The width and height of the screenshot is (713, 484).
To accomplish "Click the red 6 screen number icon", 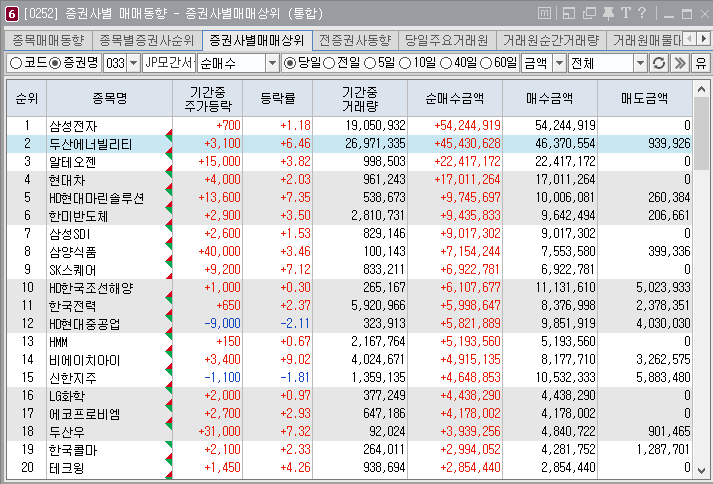I will click(11, 14).
